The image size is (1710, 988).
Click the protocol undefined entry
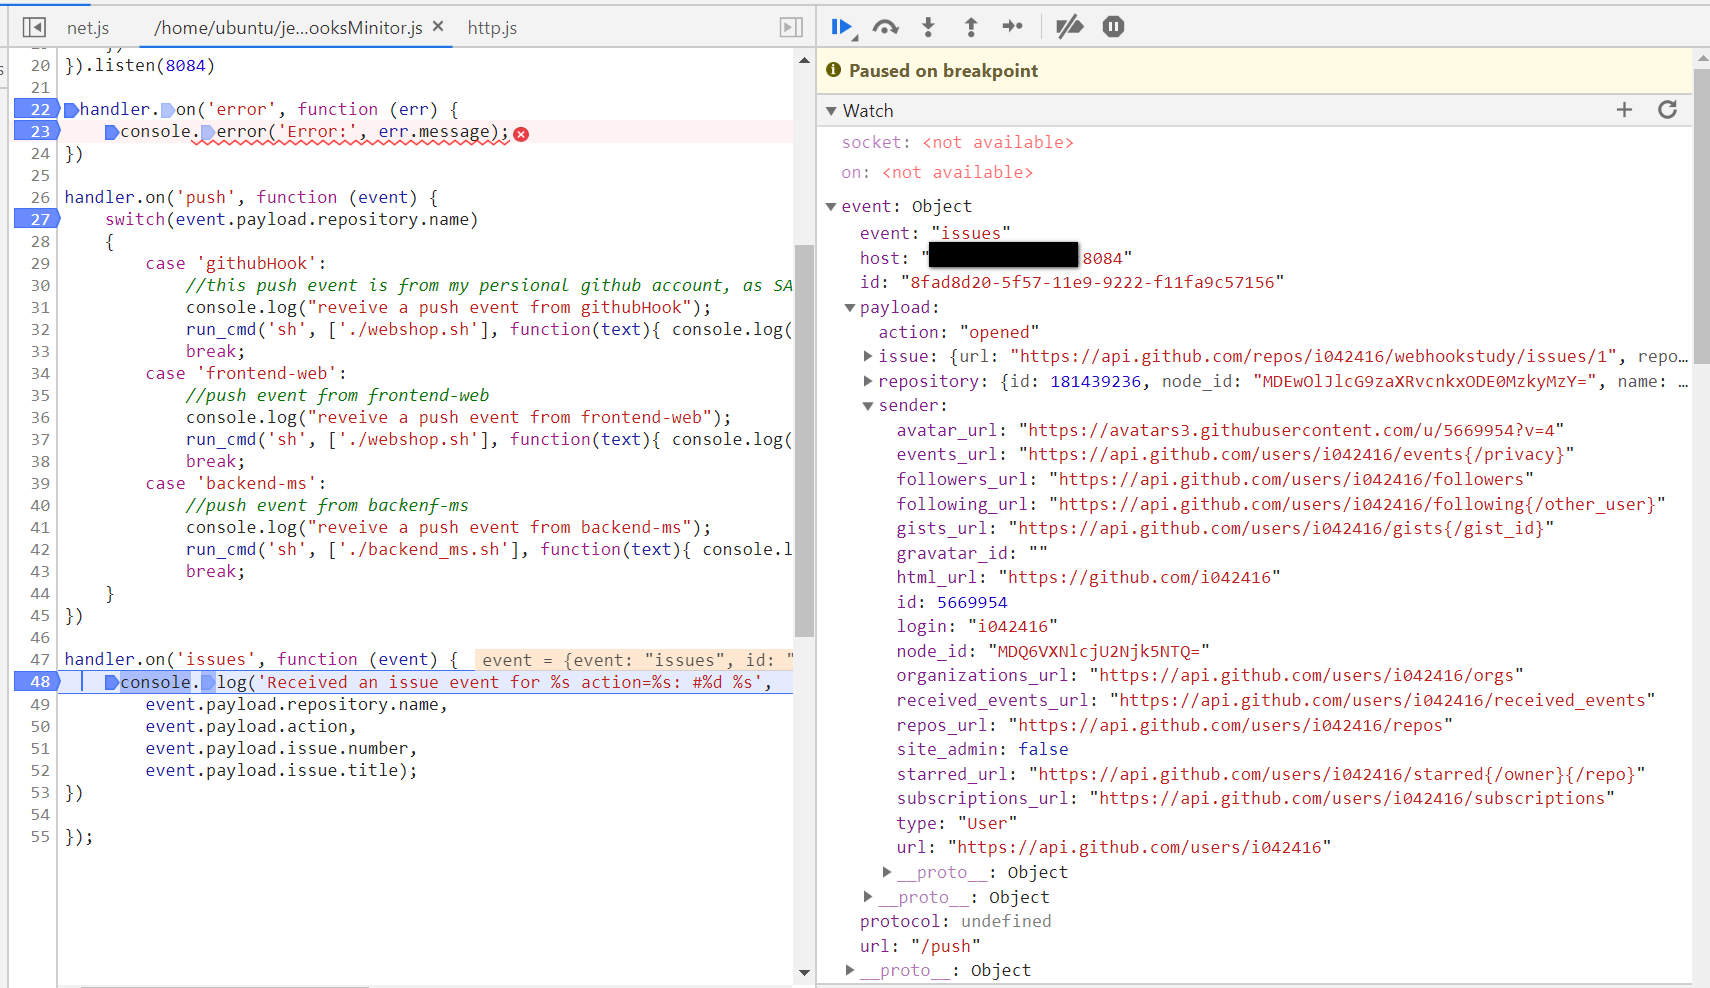click(x=955, y=921)
